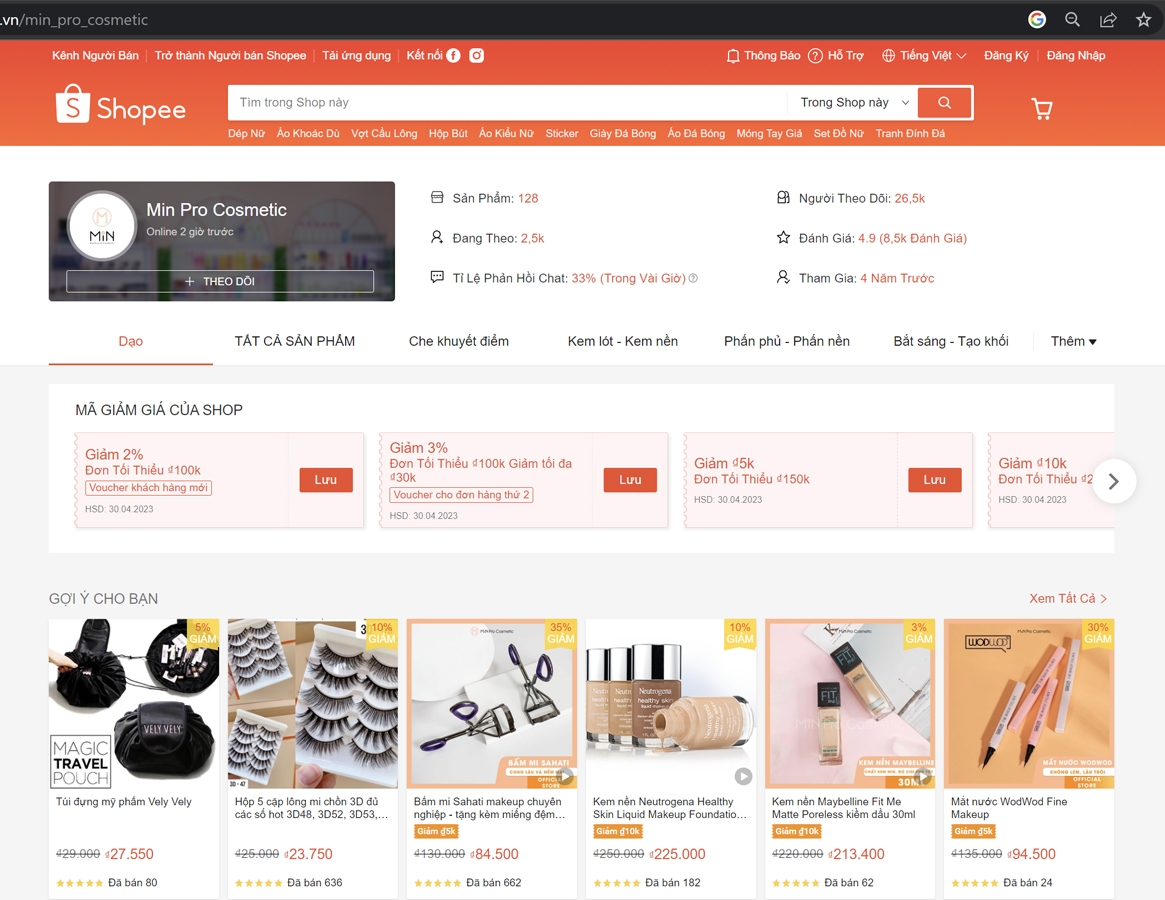Click Trở thành Người bán Shopee link
1165x900 pixels.
tap(230, 56)
